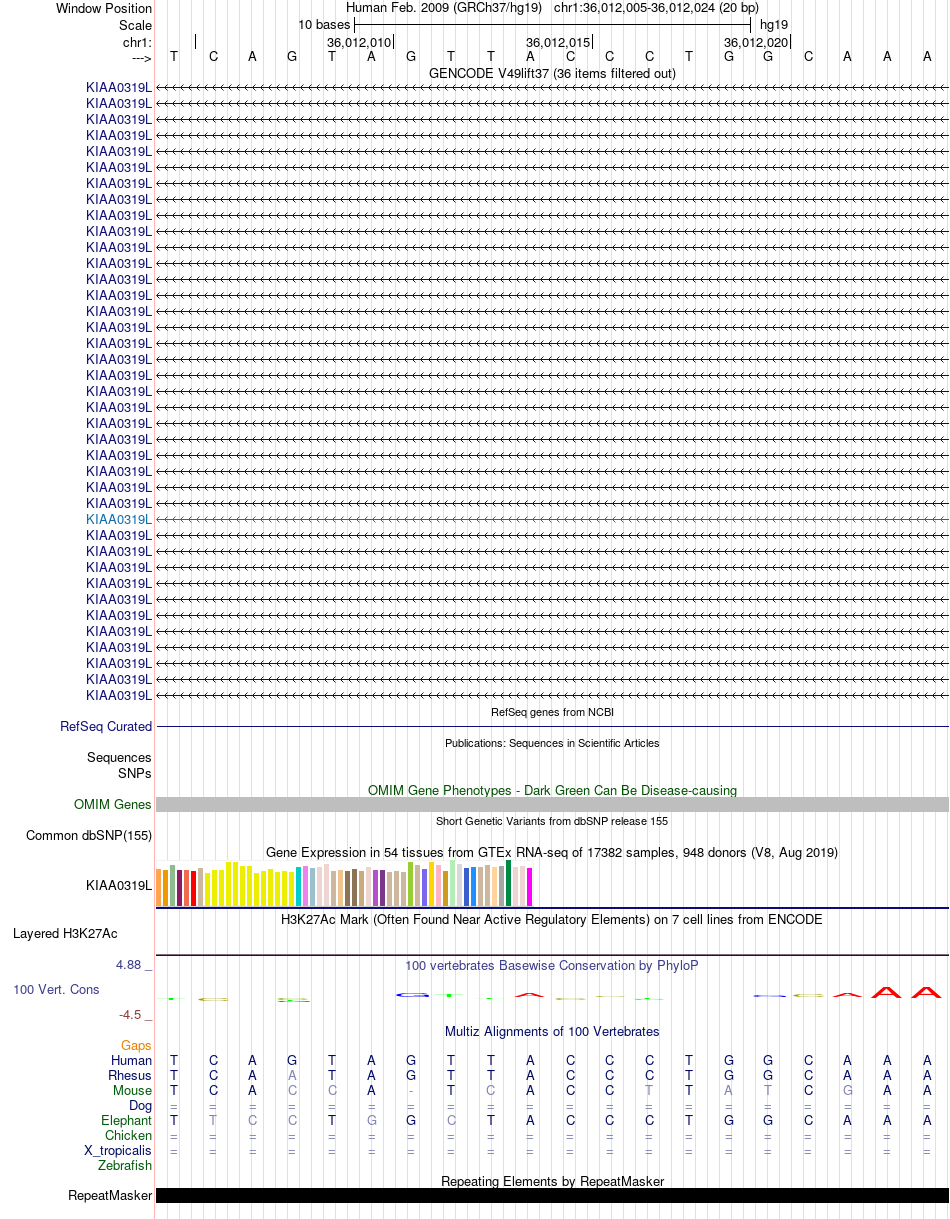Select the Rhesus alignment row label
Image resolution: width=950 pixels, height=1219 pixels.
tap(130, 1075)
